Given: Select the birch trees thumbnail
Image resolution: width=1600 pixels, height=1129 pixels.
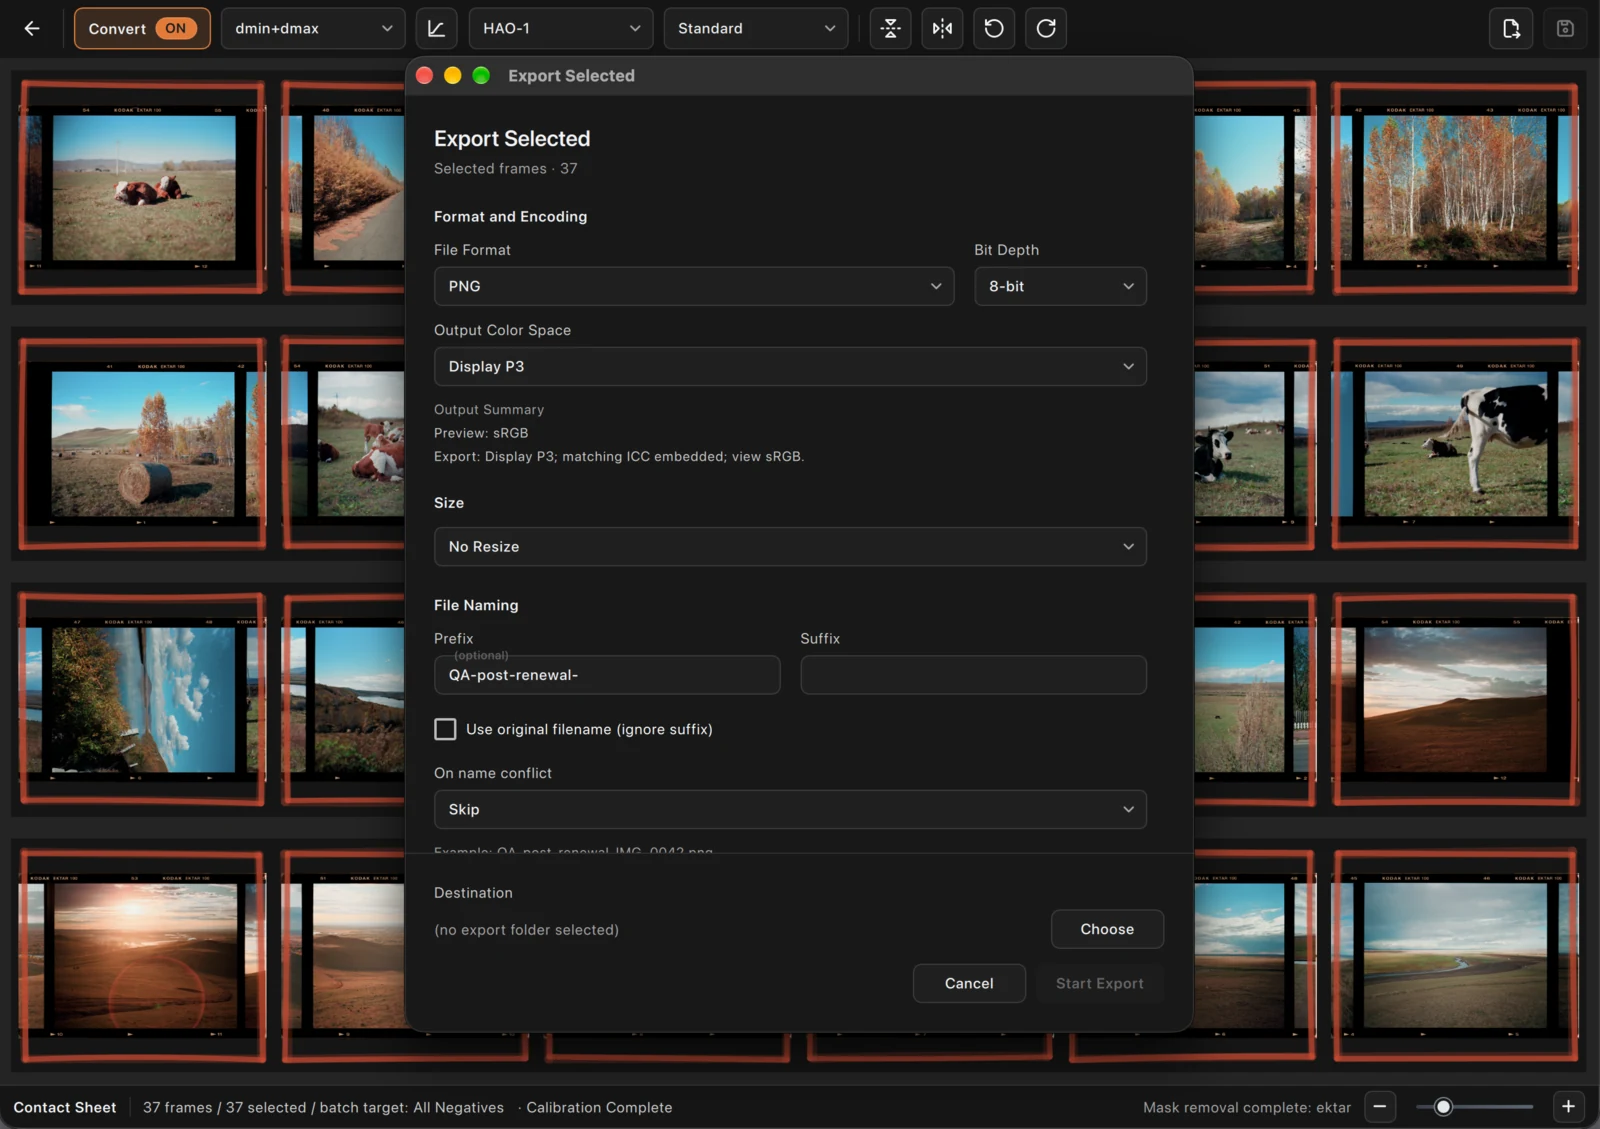Looking at the screenshot, I should 1456,188.
